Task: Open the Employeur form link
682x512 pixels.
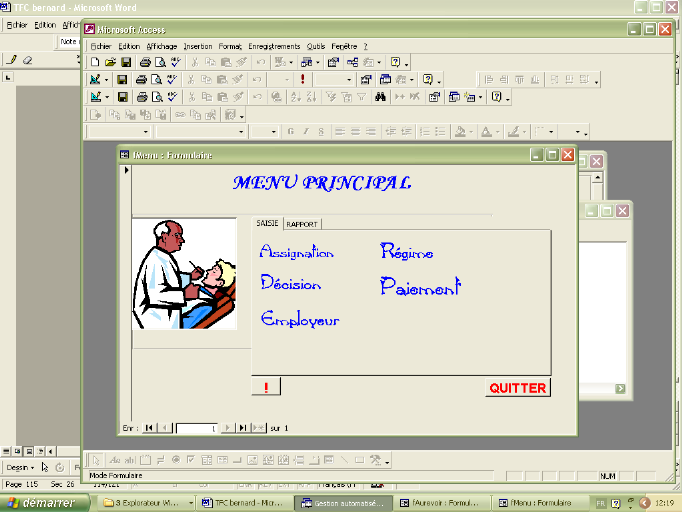Action: tap(300, 319)
